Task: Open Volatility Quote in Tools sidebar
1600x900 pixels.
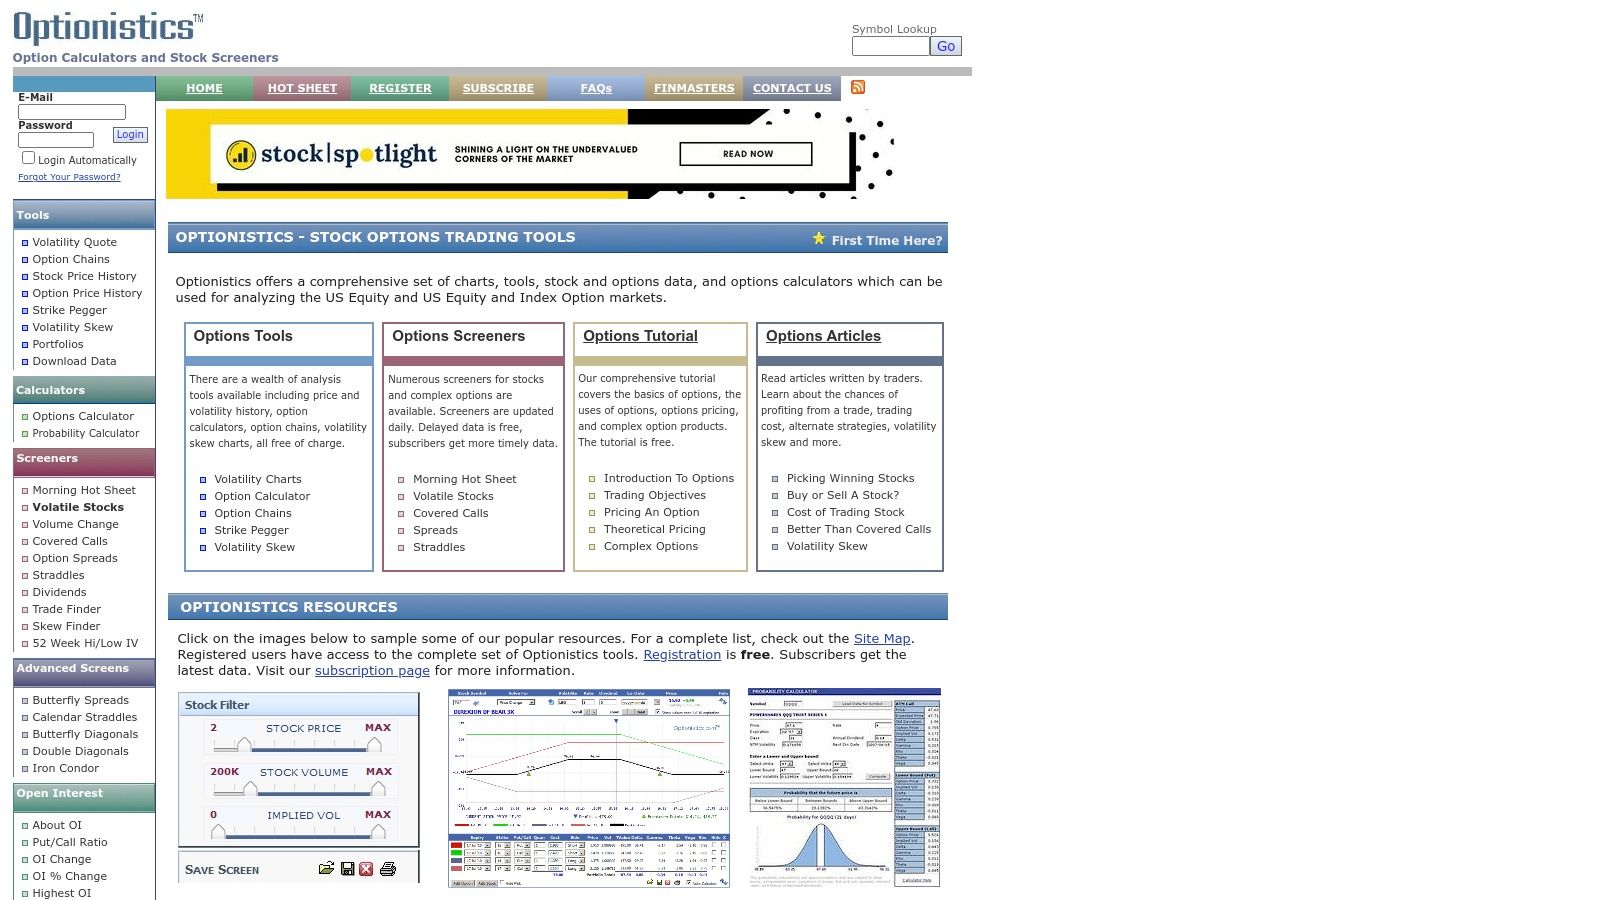Action: click(74, 242)
